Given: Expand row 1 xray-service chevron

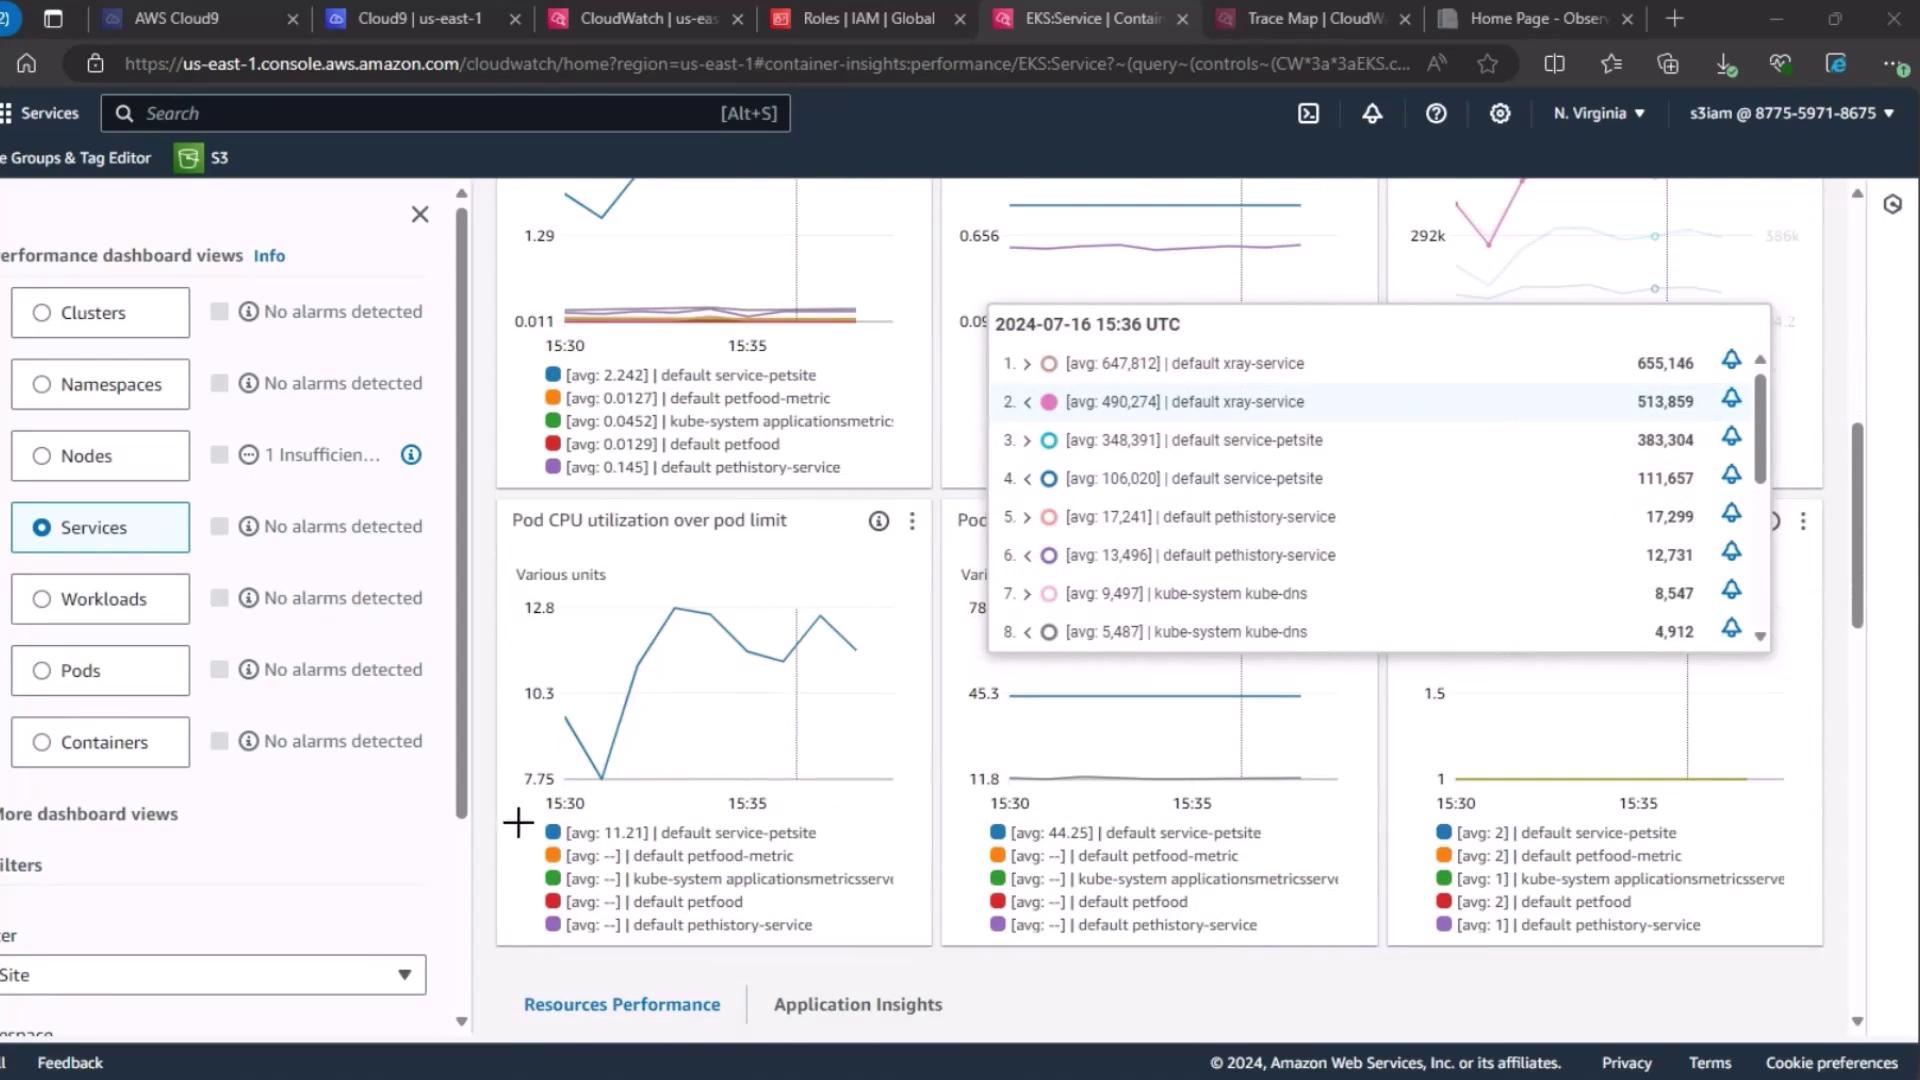Looking at the screenshot, I should 1027,364.
